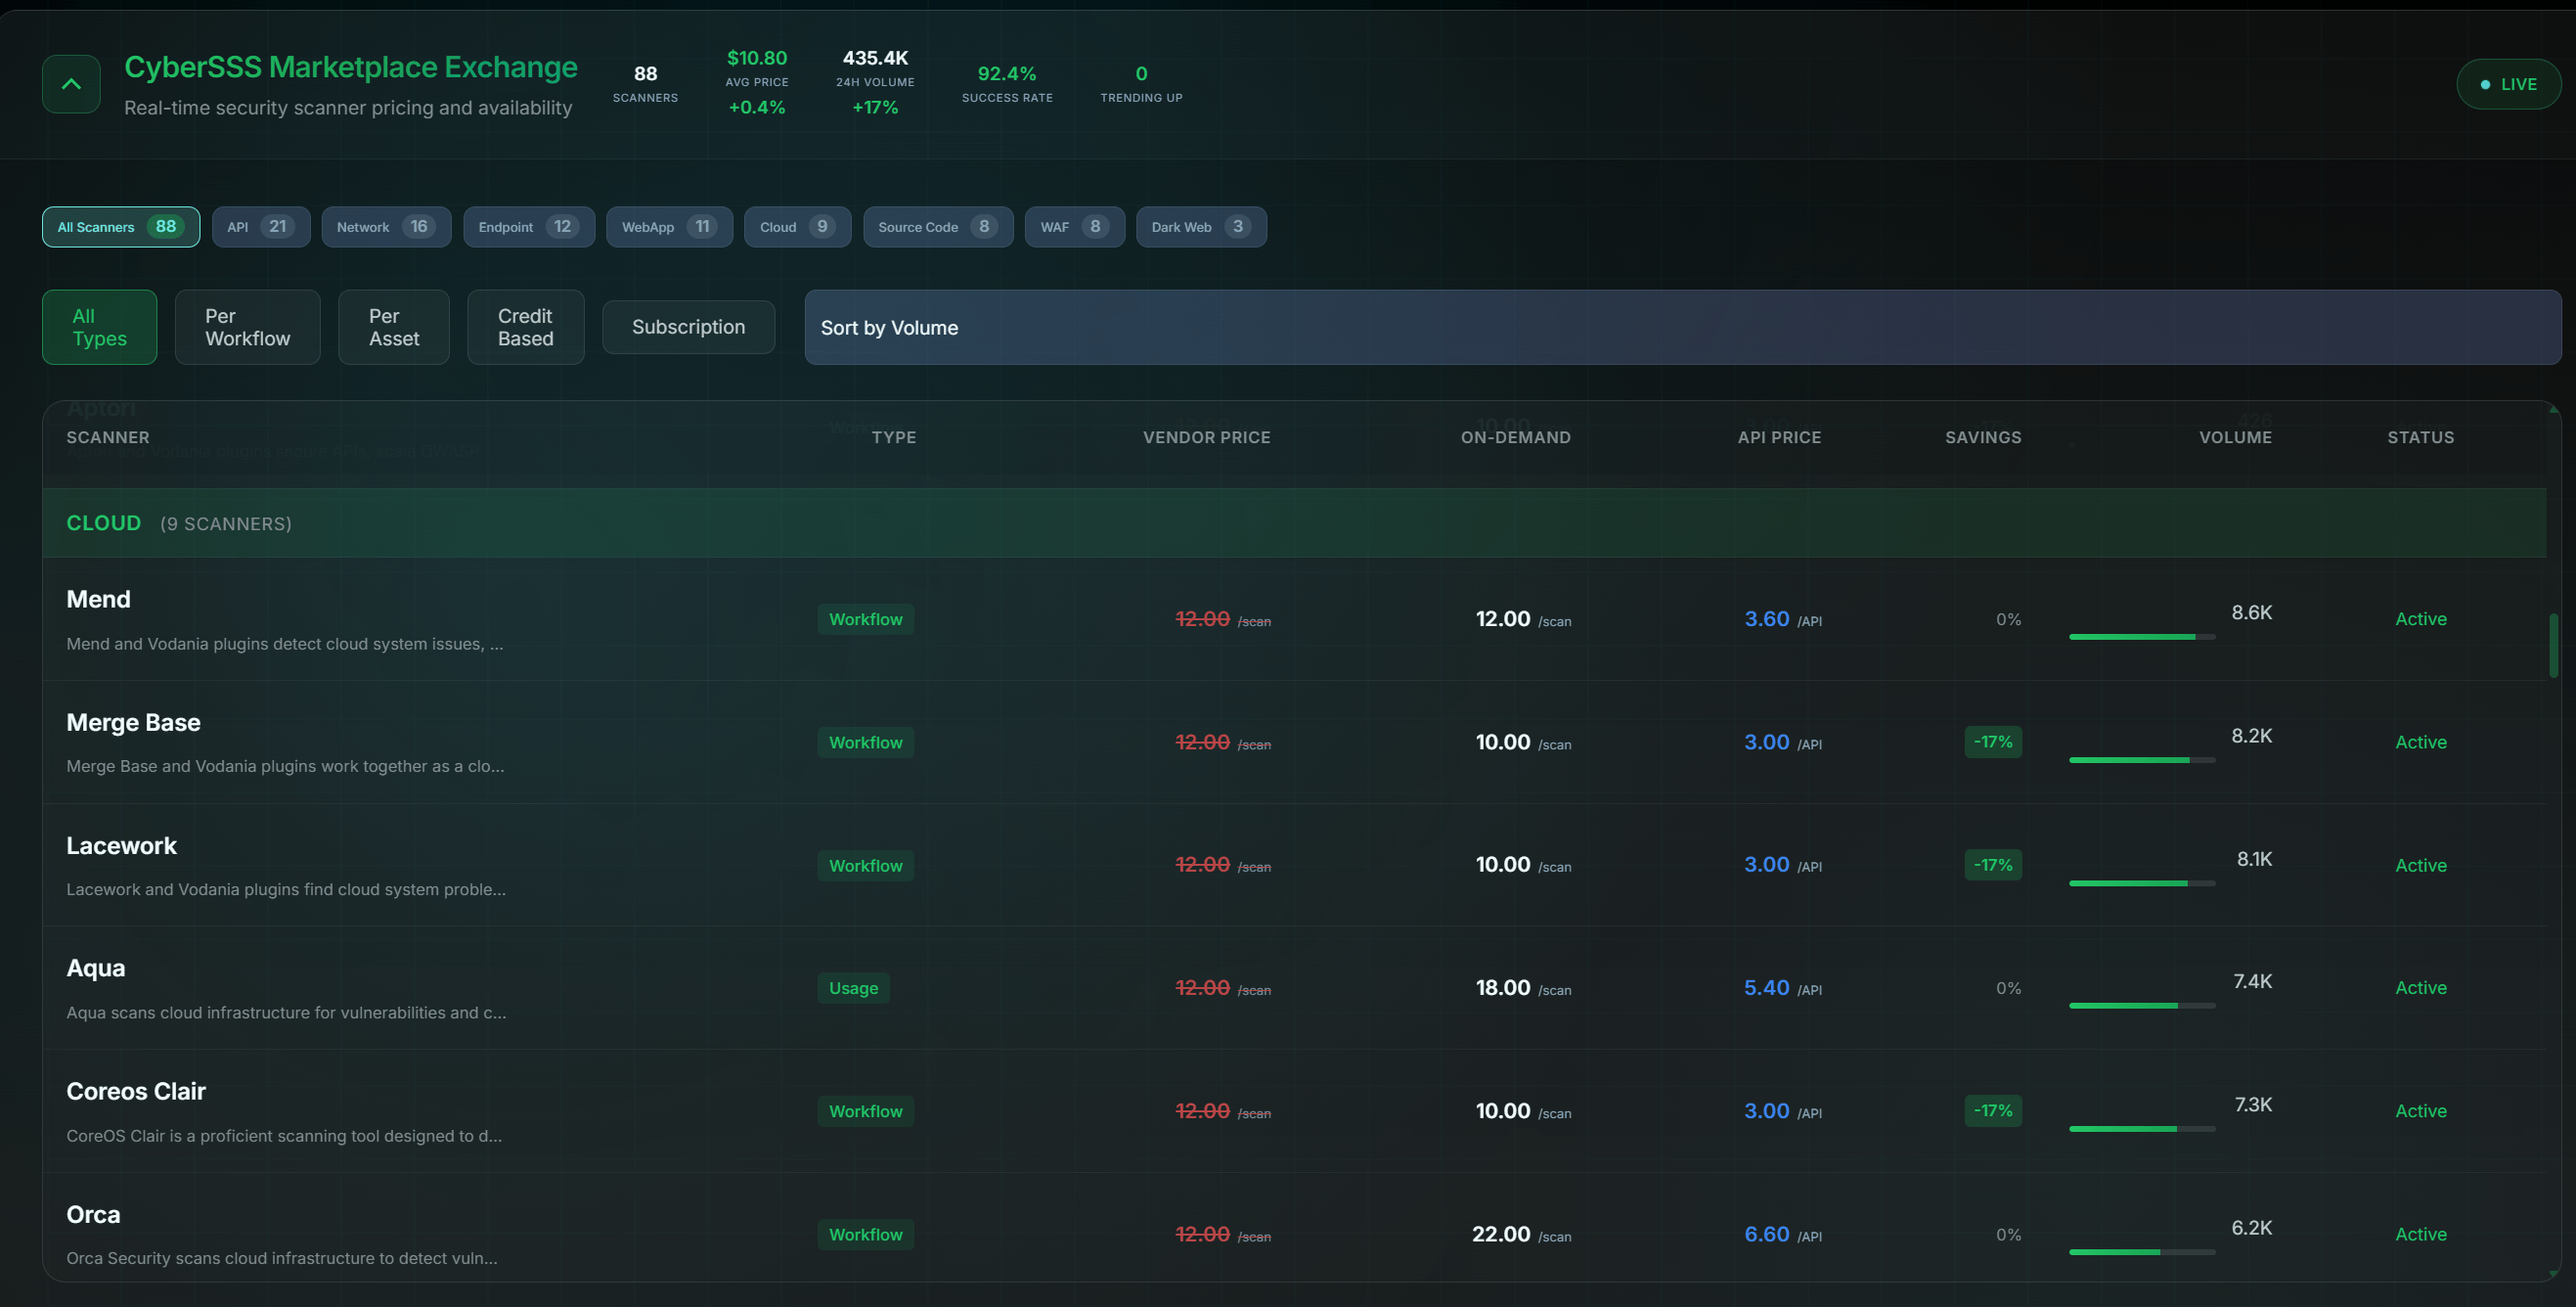2576x1307 pixels.
Task: Sort table by SCANNER column header
Action: tap(108, 438)
